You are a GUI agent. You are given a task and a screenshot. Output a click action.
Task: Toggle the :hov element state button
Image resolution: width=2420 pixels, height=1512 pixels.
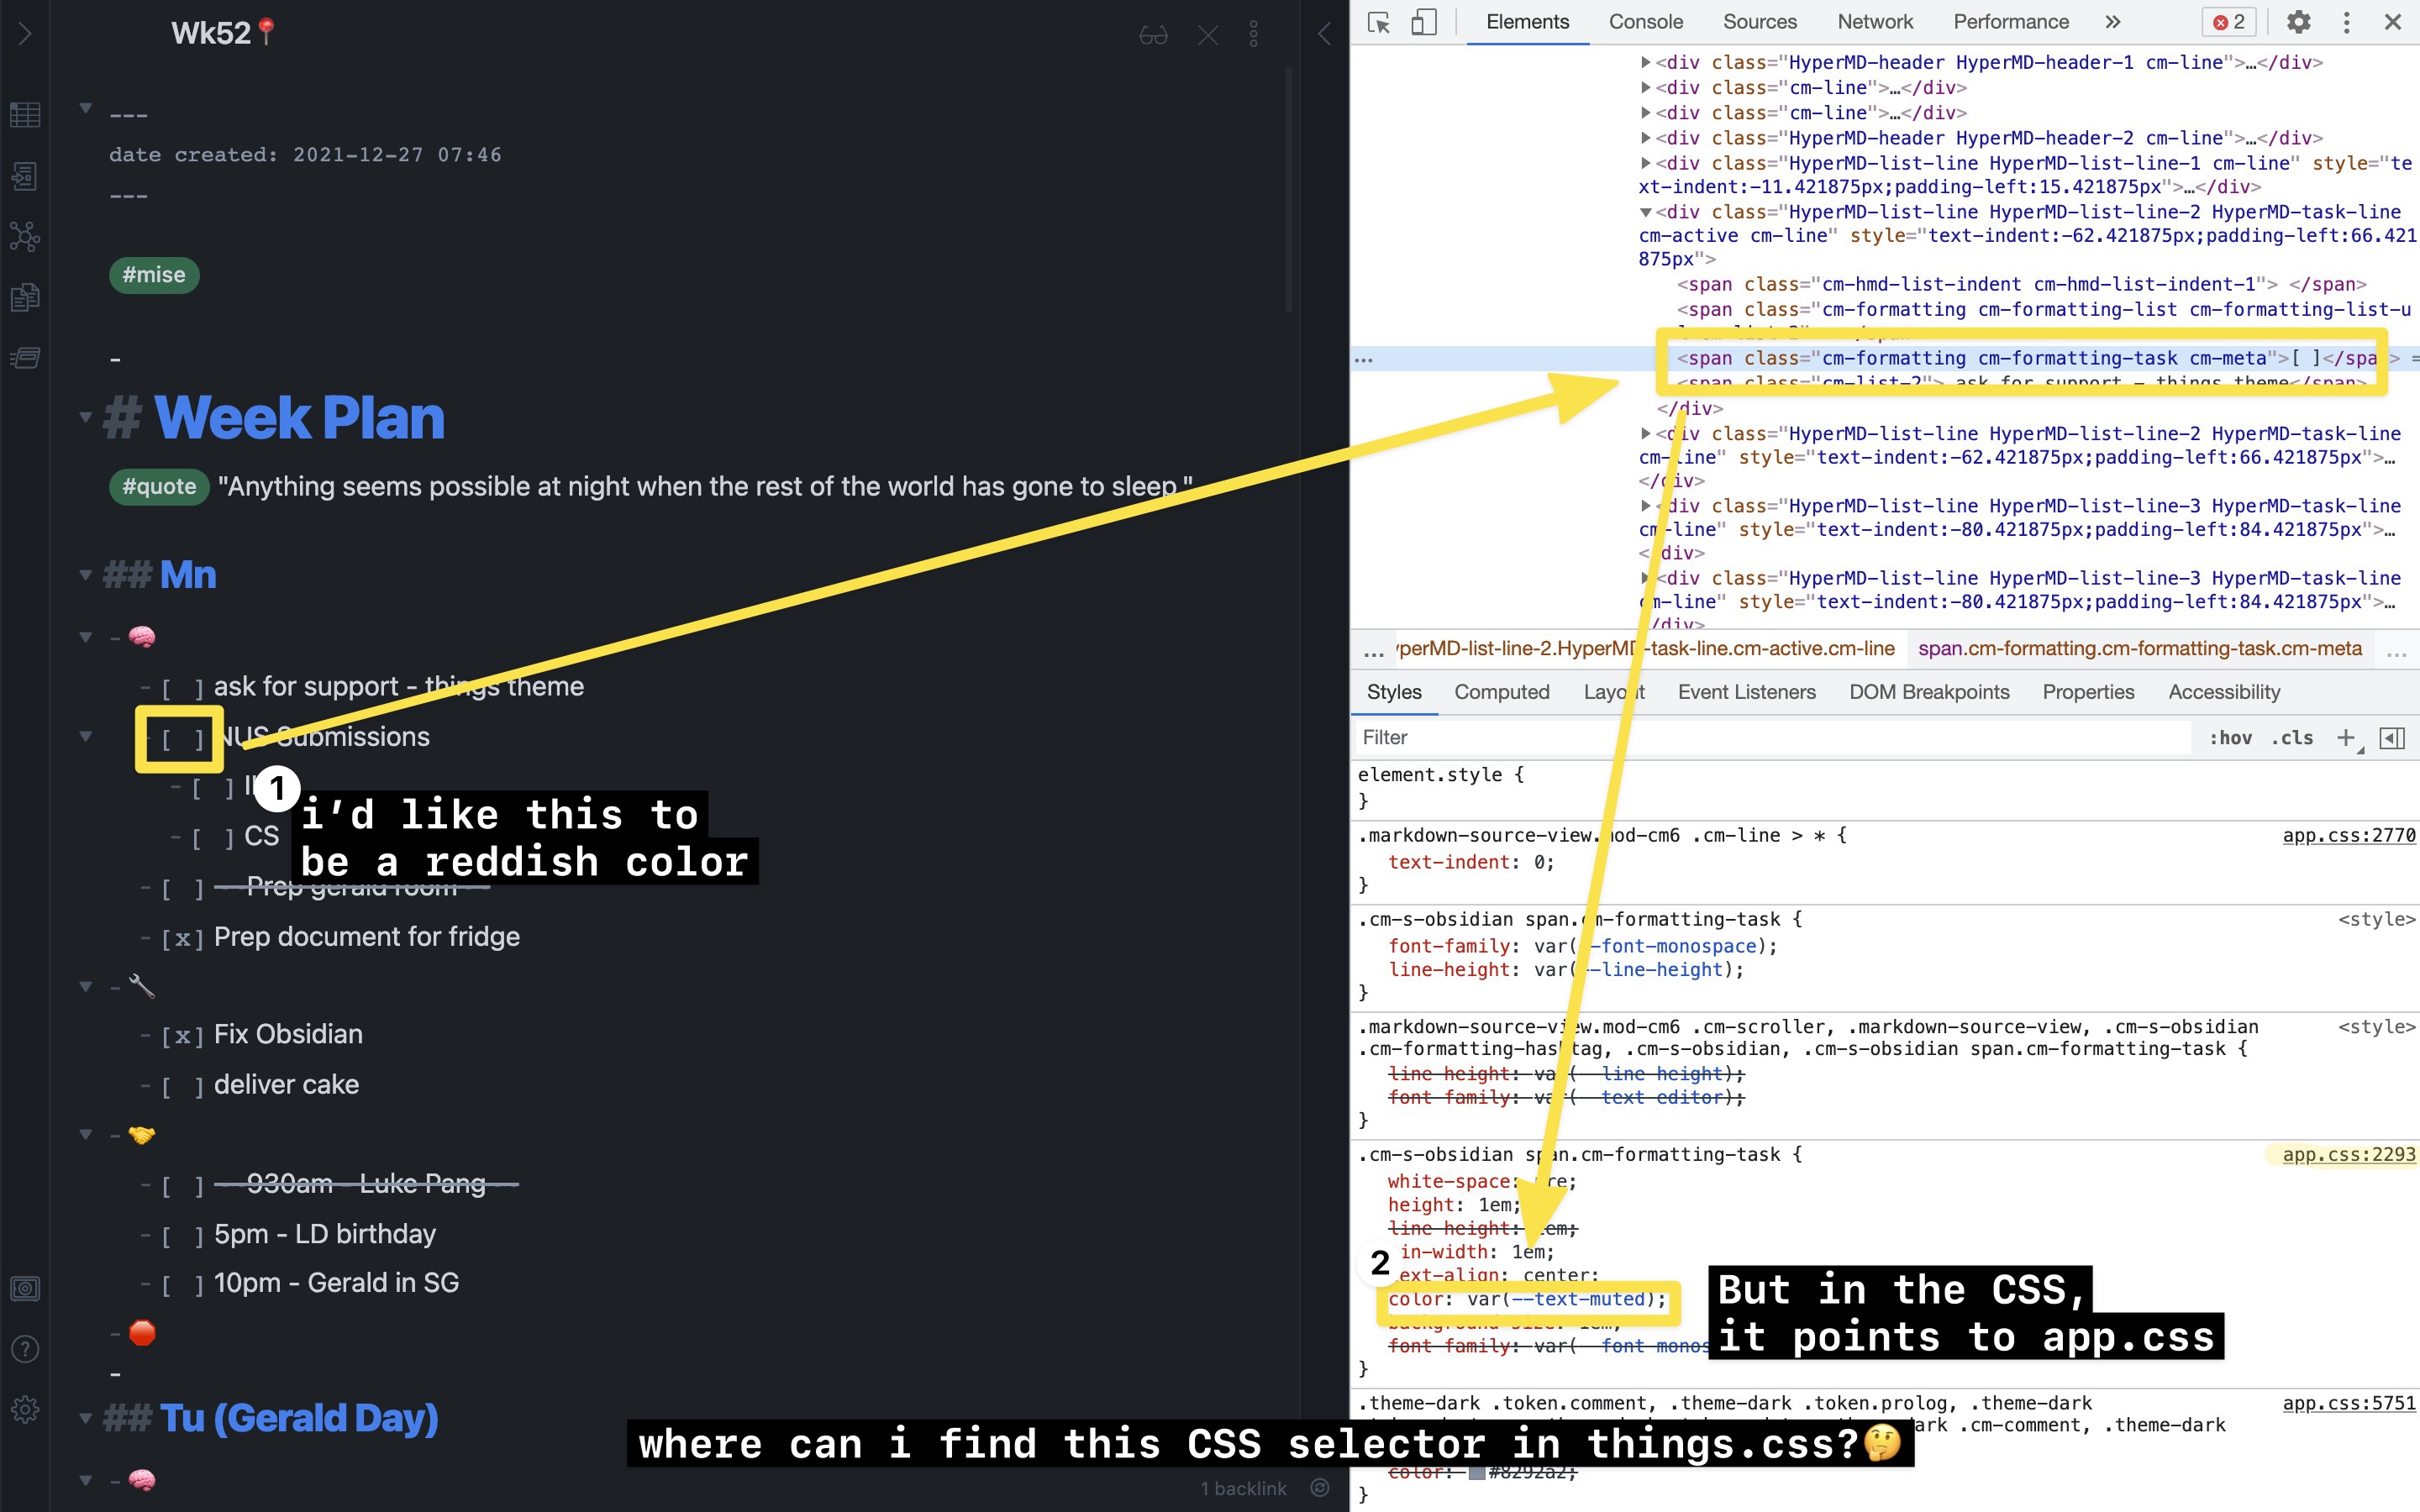tap(2230, 738)
